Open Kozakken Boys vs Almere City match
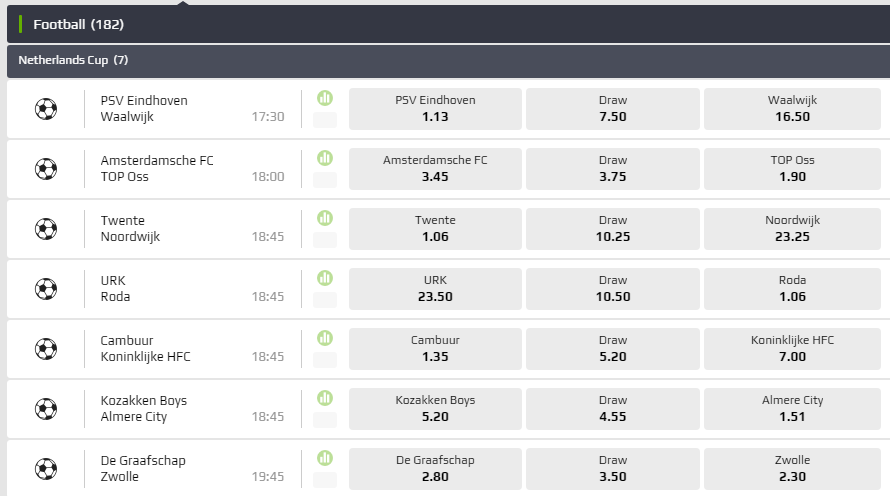Viewport: 890px width, 499px height. click(x=144, y=408)
